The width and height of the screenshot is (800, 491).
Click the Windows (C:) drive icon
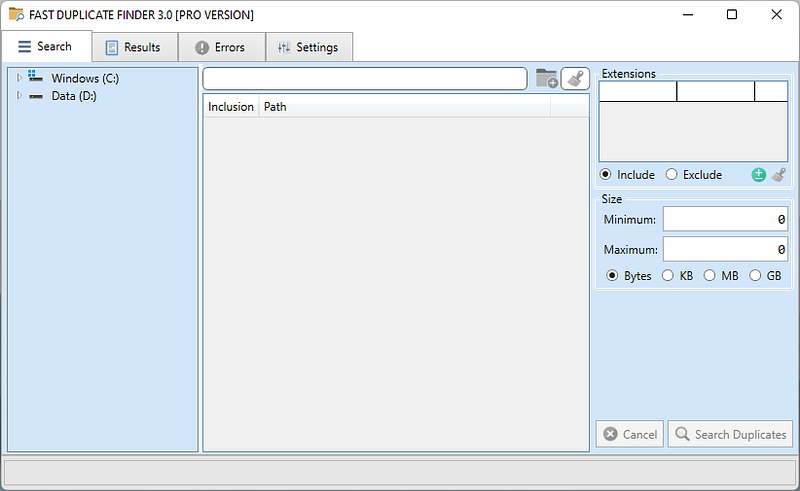click(35, 77)
